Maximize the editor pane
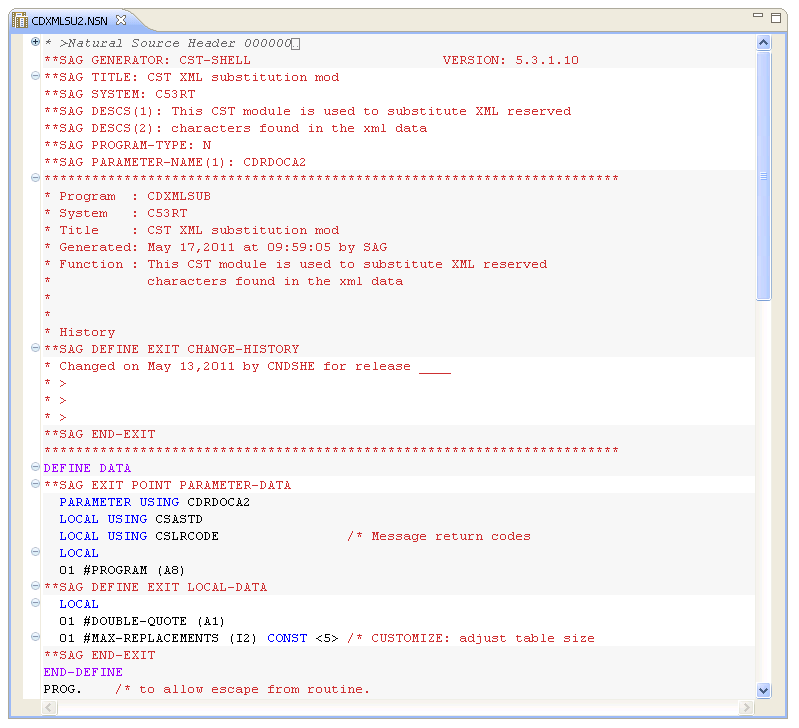This screenshot has width=799, height=728. pyautogui.click(x=777, y=18)
